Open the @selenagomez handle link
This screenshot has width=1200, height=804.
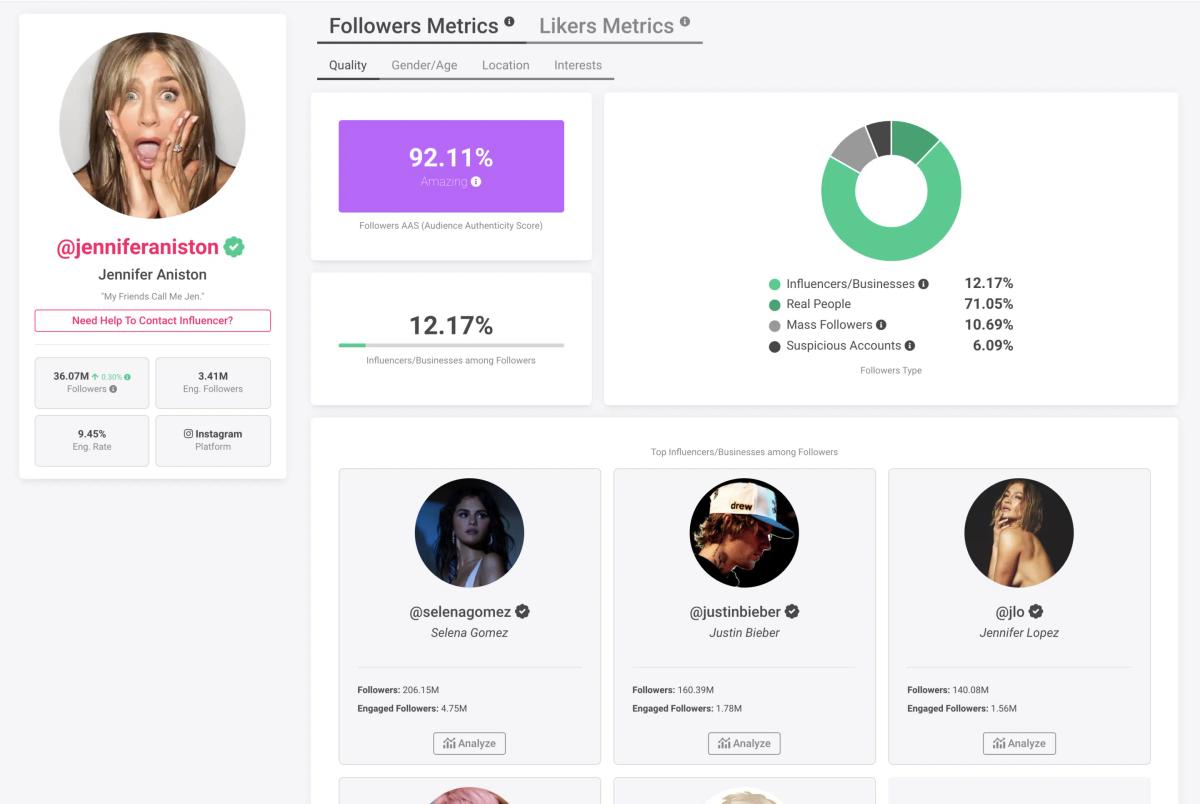click(x=460, y=612)
